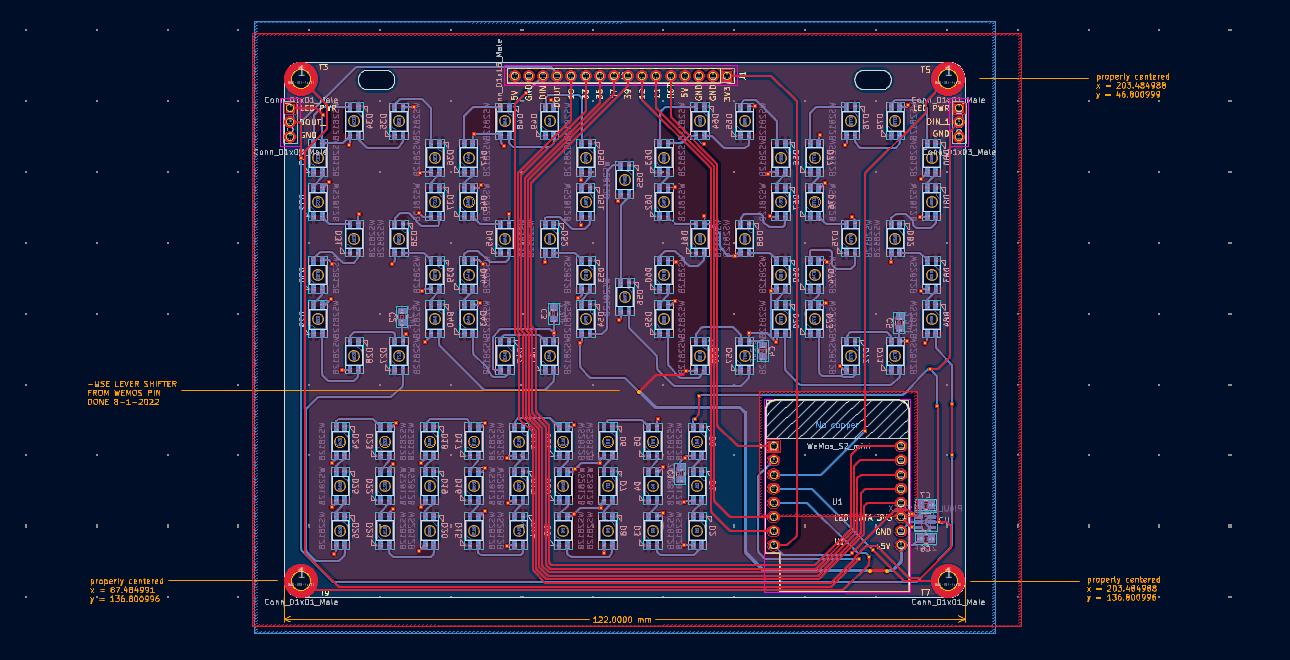Select the T3 mounting hole pad at top-left
Screen dimensions: 1290x660
(301, 78)
